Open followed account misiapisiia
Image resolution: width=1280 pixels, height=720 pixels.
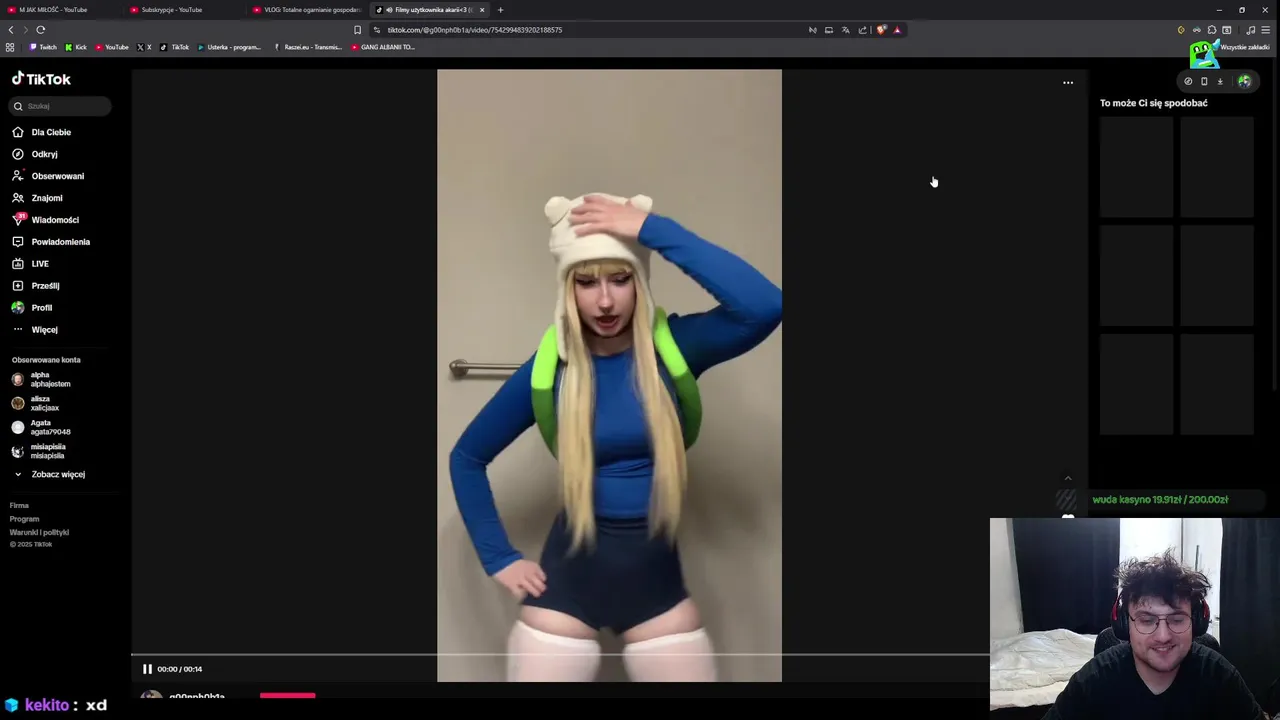coord(39,451)
